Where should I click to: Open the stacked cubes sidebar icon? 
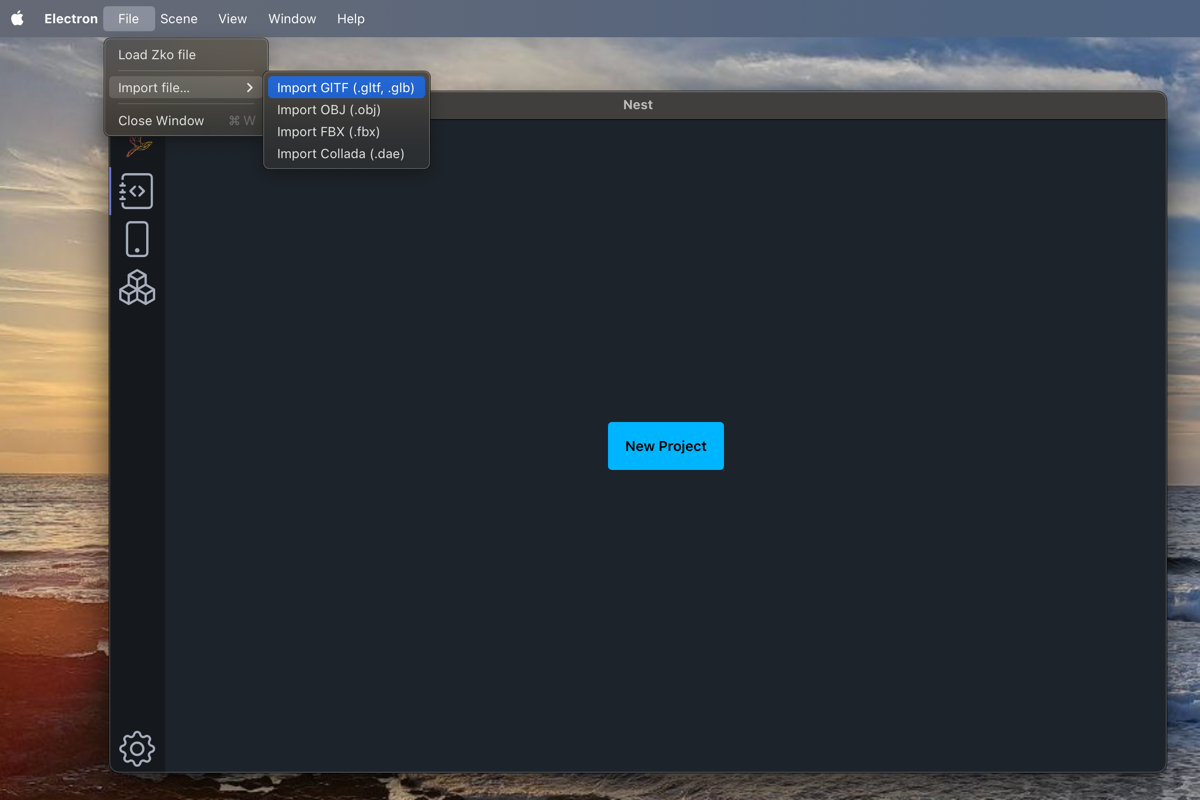pos(137,288)
